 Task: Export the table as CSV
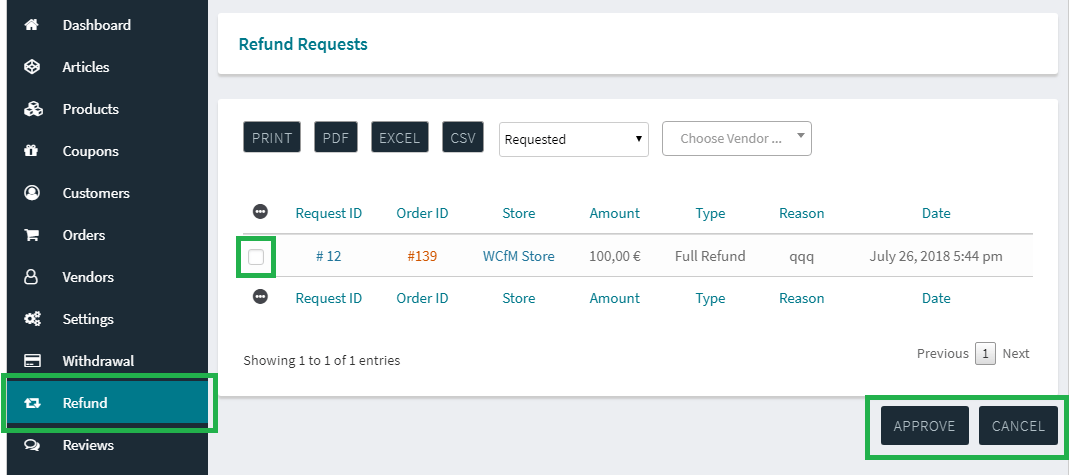pos(463,138)
